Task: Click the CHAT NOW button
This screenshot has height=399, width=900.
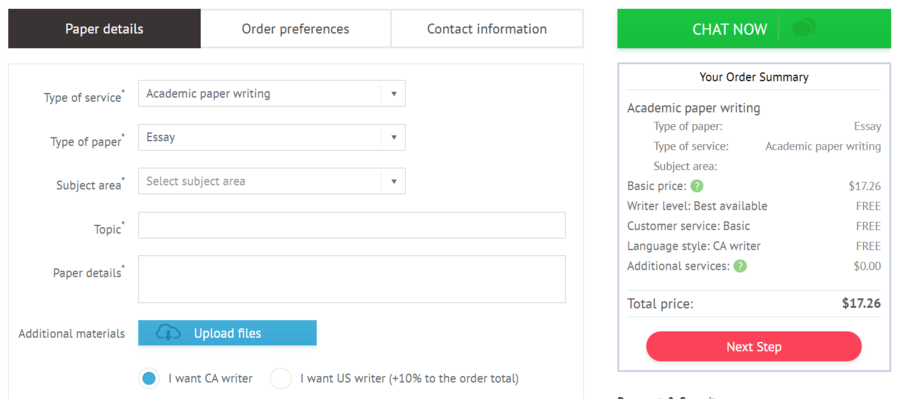Action: tap(754, 29)
